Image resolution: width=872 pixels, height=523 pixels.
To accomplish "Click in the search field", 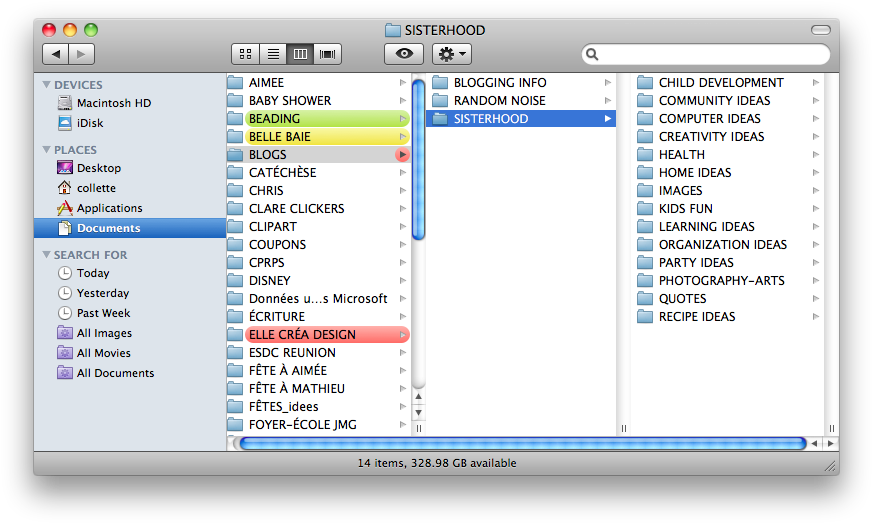I will (x=712, y=54).
